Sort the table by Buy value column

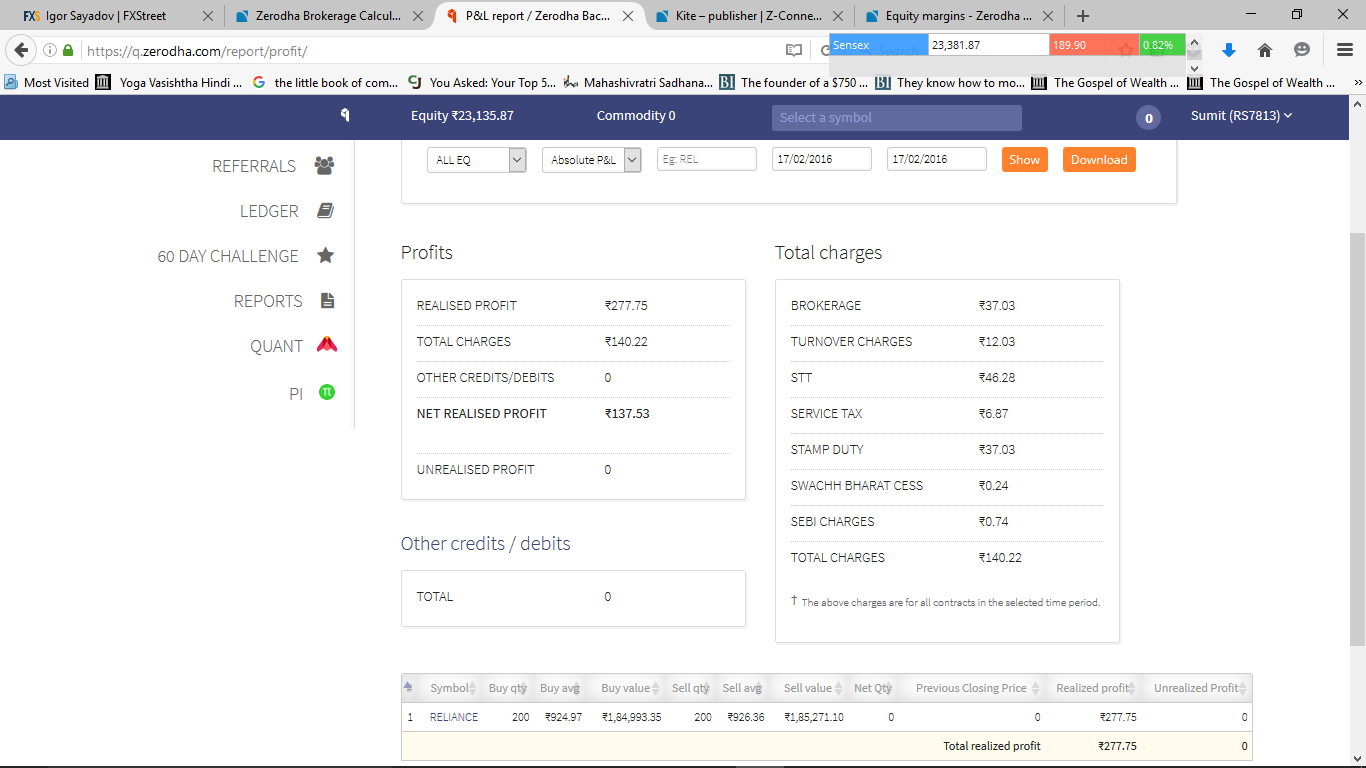pyautogui.click(x=630, y=688)
